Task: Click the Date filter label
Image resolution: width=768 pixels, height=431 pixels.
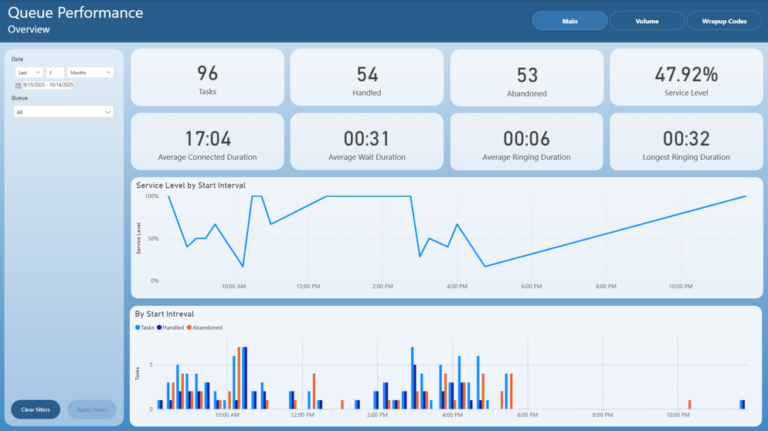Action: (17, 59)
